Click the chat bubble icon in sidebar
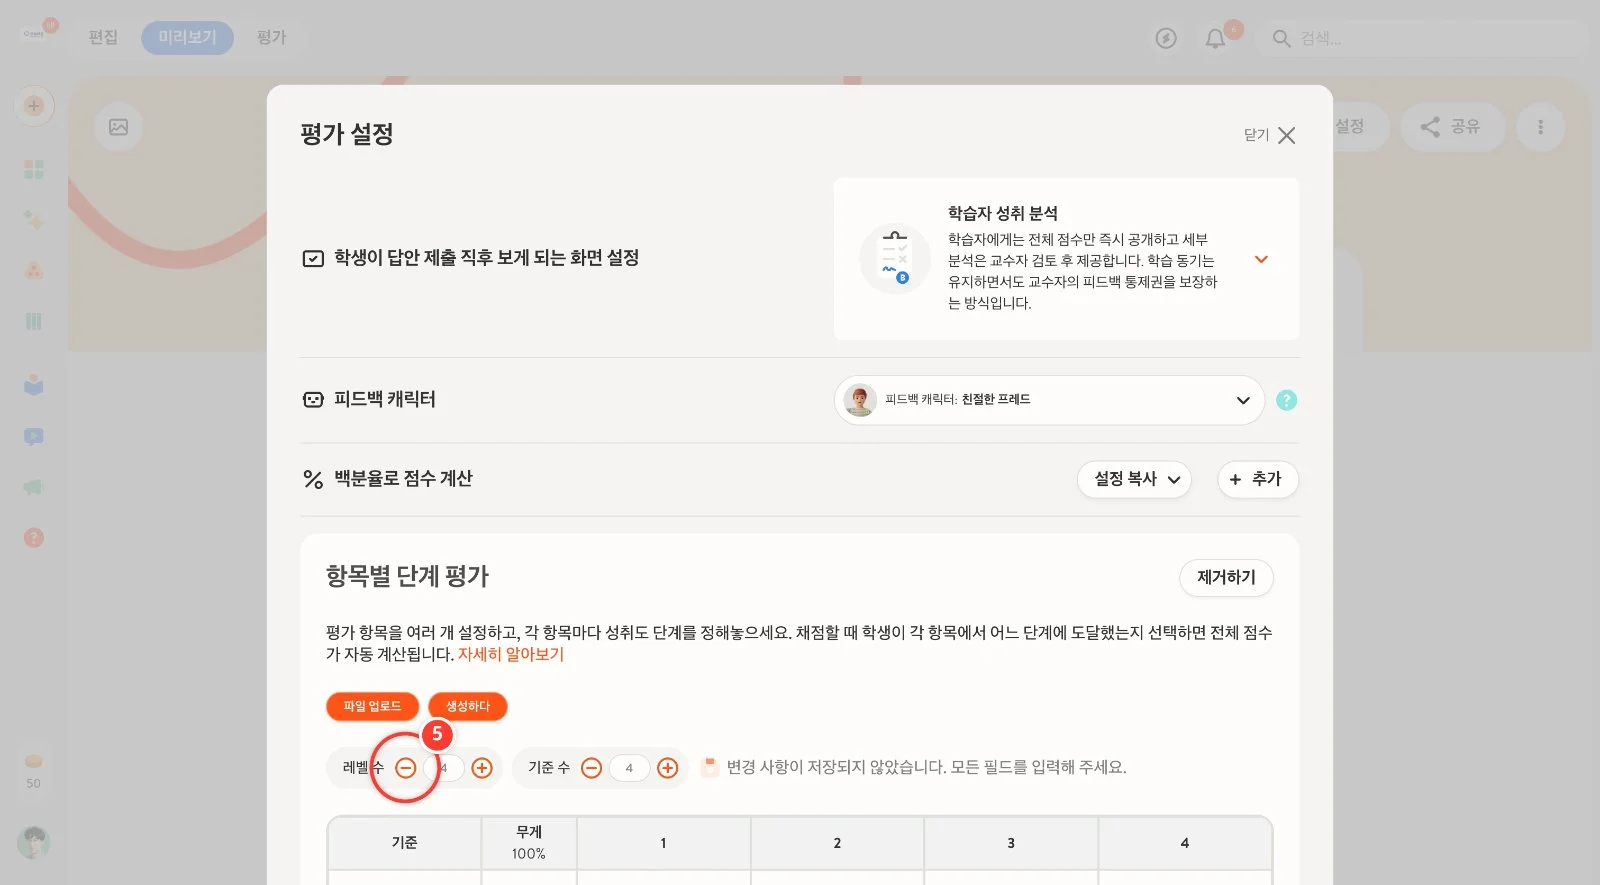The width and height of the screenshot is (1600, 885). pyautogui.click(x=34, y=437)
